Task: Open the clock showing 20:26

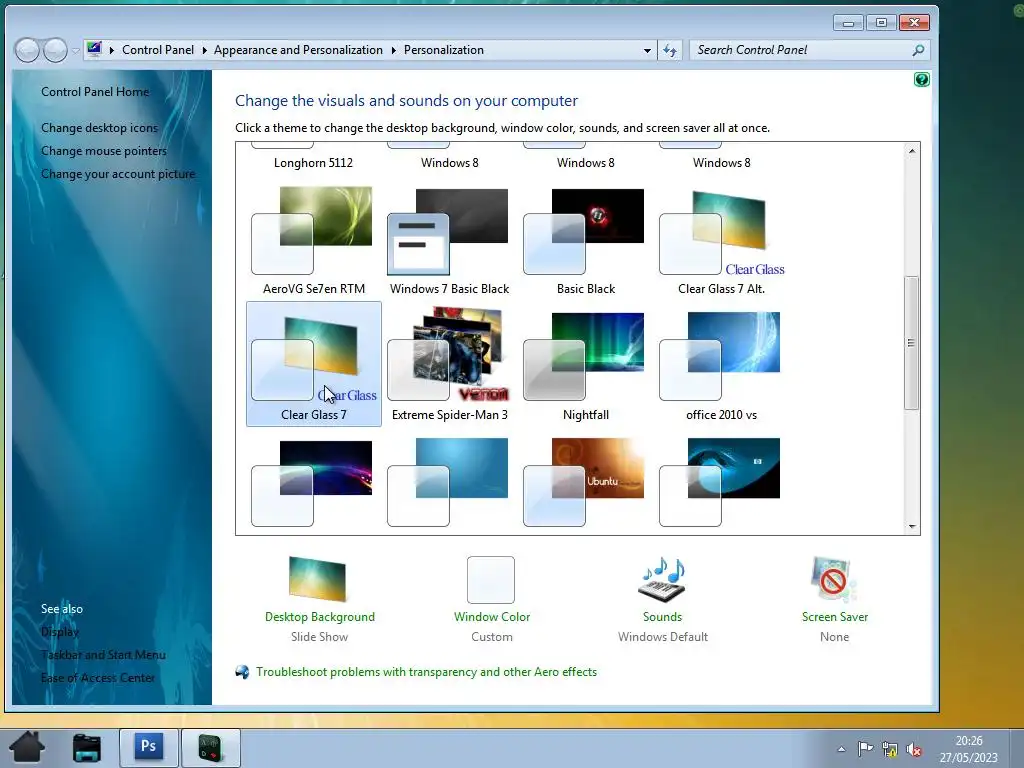Action: click(968, 749)
